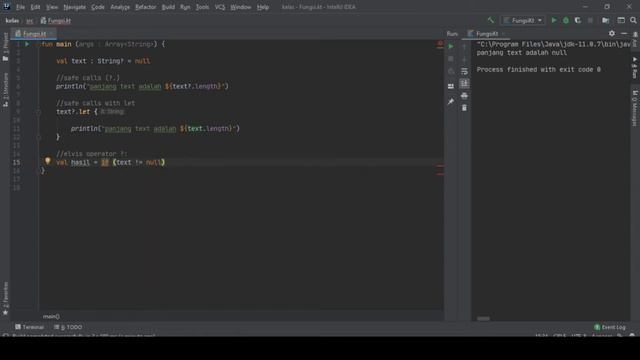Screen dimensions: 640x360
Task: Click the gutter run arrow beside main
Action: click(x=27, y=44)
